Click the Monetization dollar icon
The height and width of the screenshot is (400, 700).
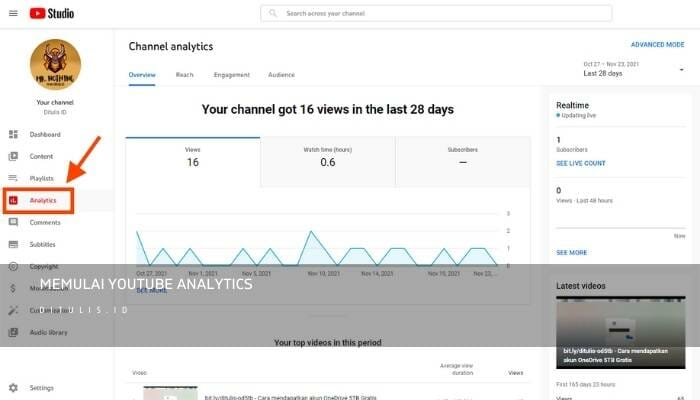tap(13, 288)
